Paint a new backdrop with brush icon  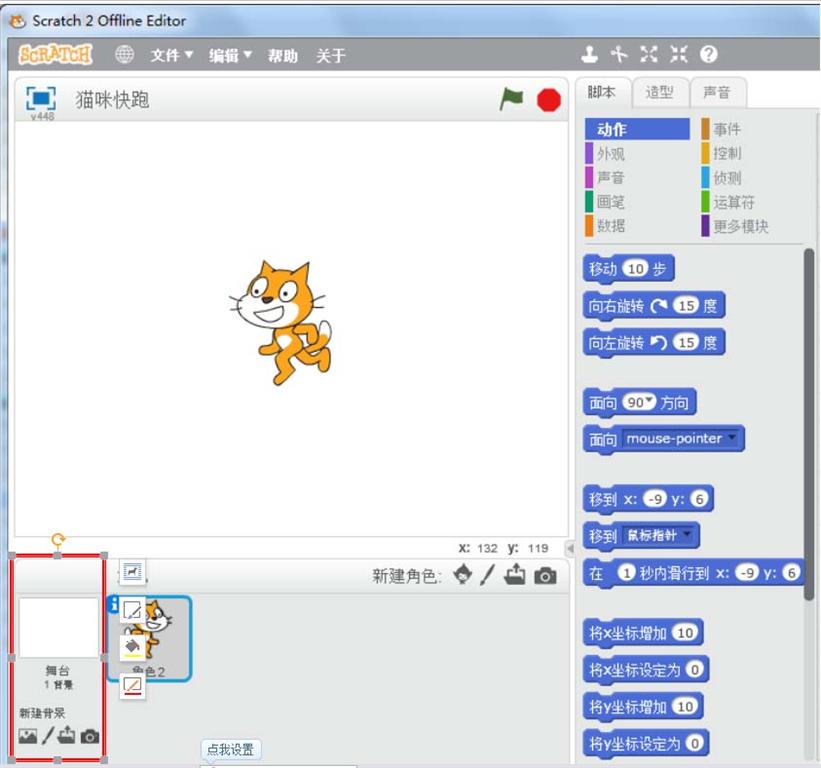click(x=47, y=737)
